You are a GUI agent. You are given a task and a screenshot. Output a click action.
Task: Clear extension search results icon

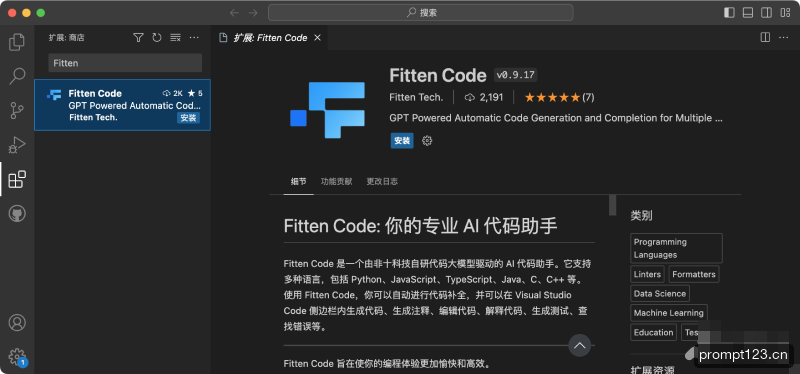click(x=176, y=37)
